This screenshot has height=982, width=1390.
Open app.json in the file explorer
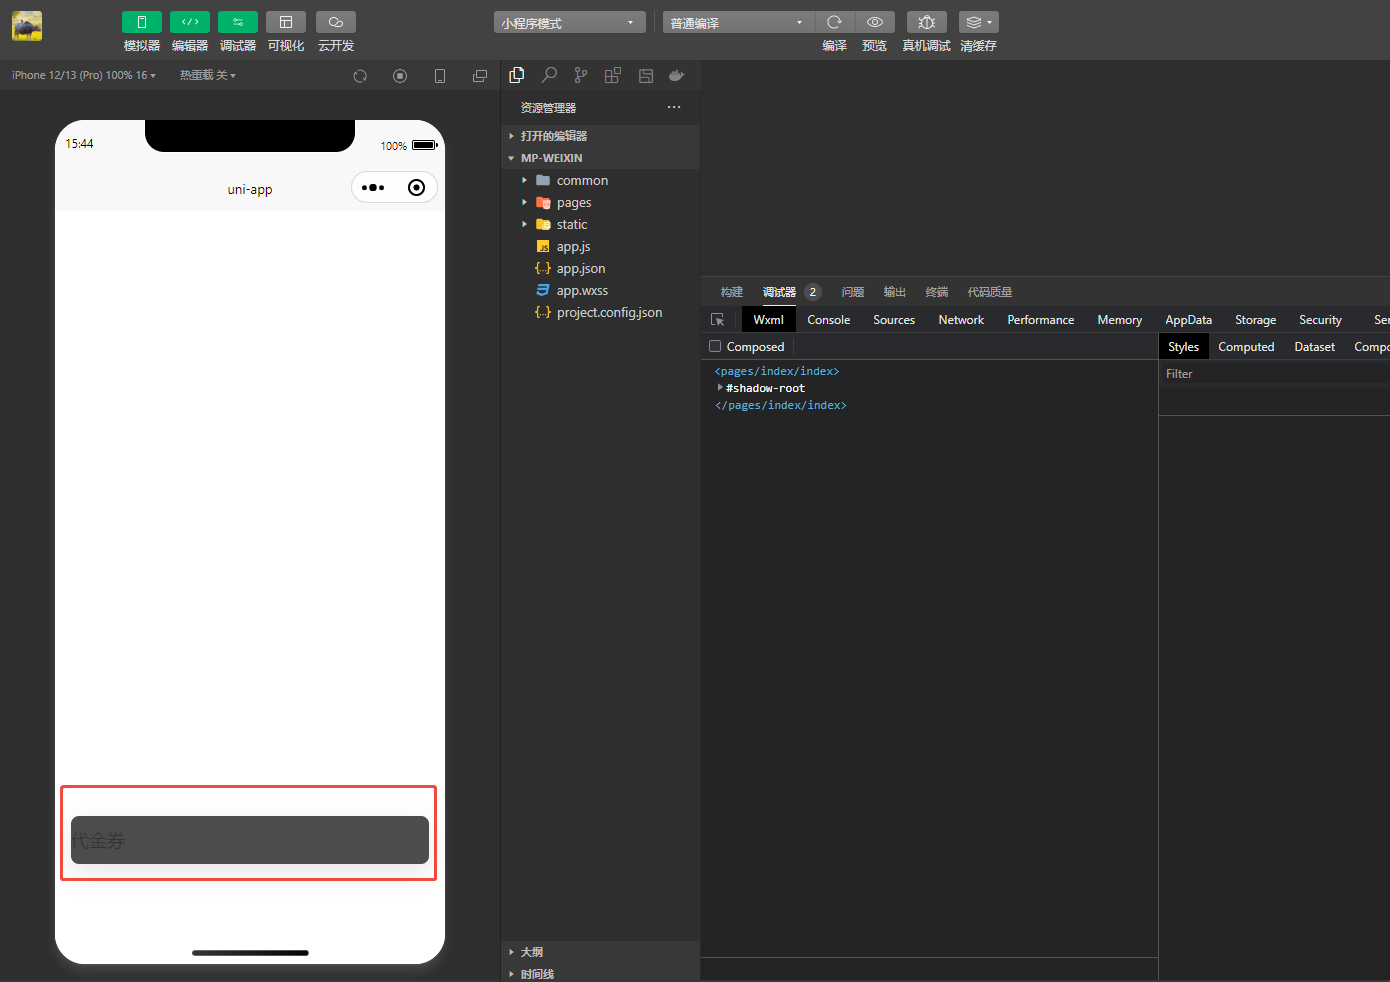click(580, 269)
